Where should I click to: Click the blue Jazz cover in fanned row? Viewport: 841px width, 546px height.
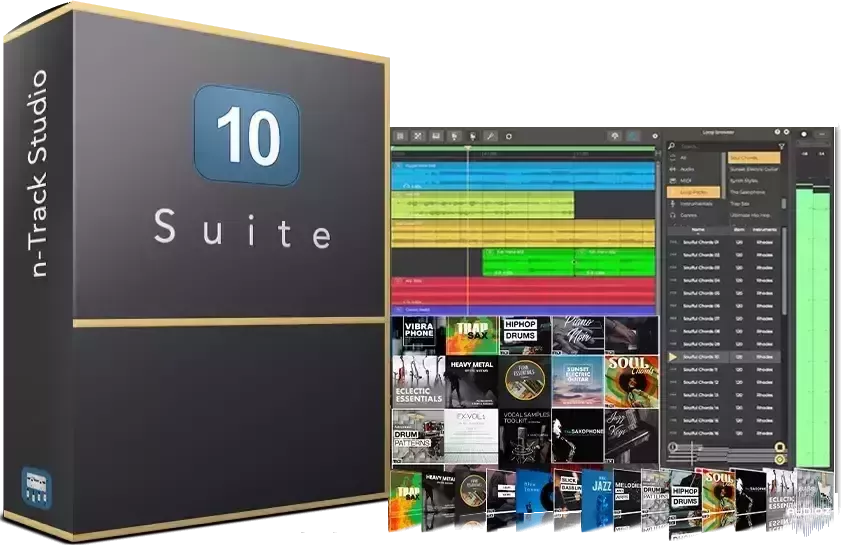(597, 501)
